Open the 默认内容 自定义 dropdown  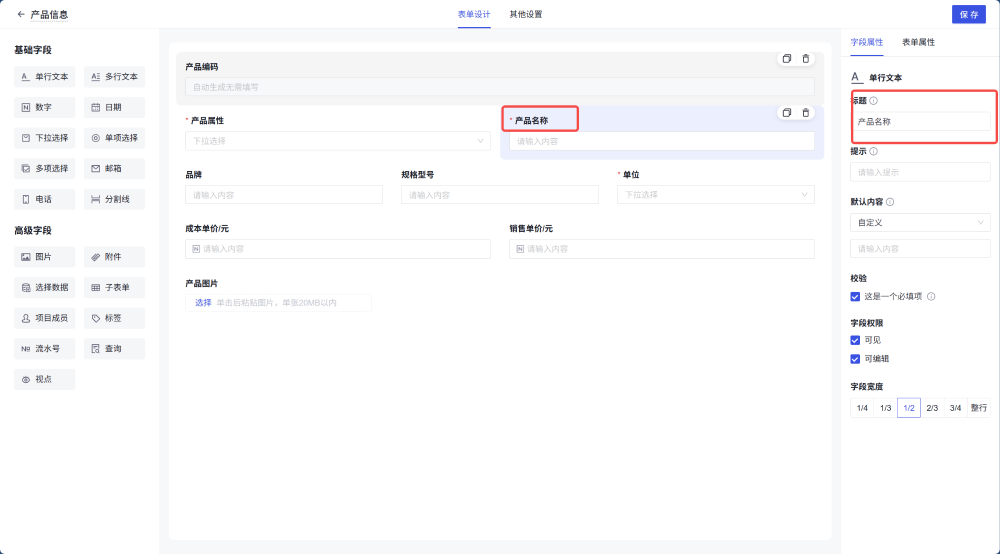tap(920, 222)
